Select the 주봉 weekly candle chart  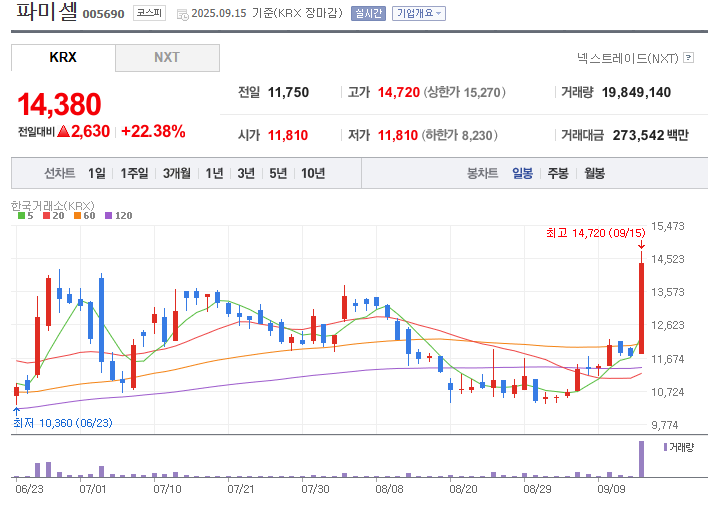(x=558, y=173)
